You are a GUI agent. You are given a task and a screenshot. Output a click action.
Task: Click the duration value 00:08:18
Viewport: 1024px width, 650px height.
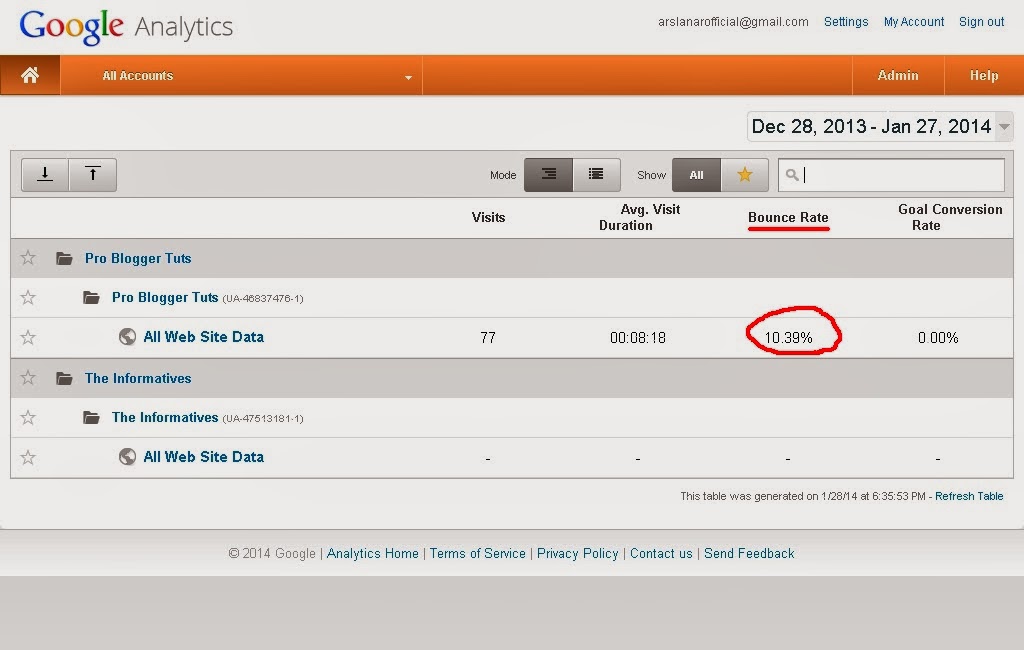click(x=637, y=338)
